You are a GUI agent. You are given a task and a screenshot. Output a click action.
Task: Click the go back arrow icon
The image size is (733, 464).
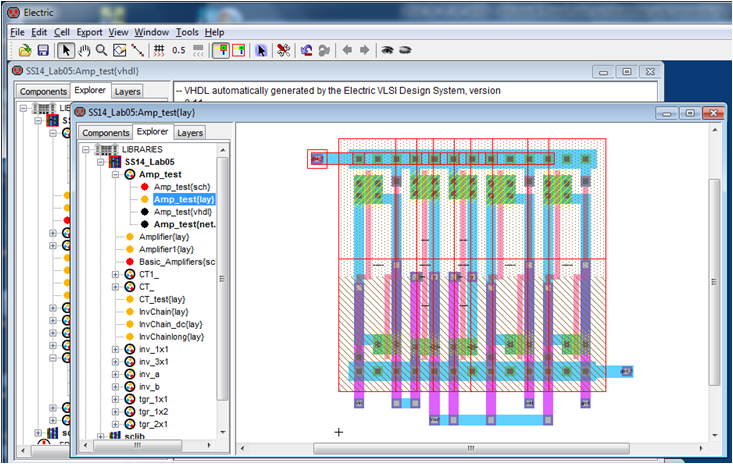click(347, 50)
